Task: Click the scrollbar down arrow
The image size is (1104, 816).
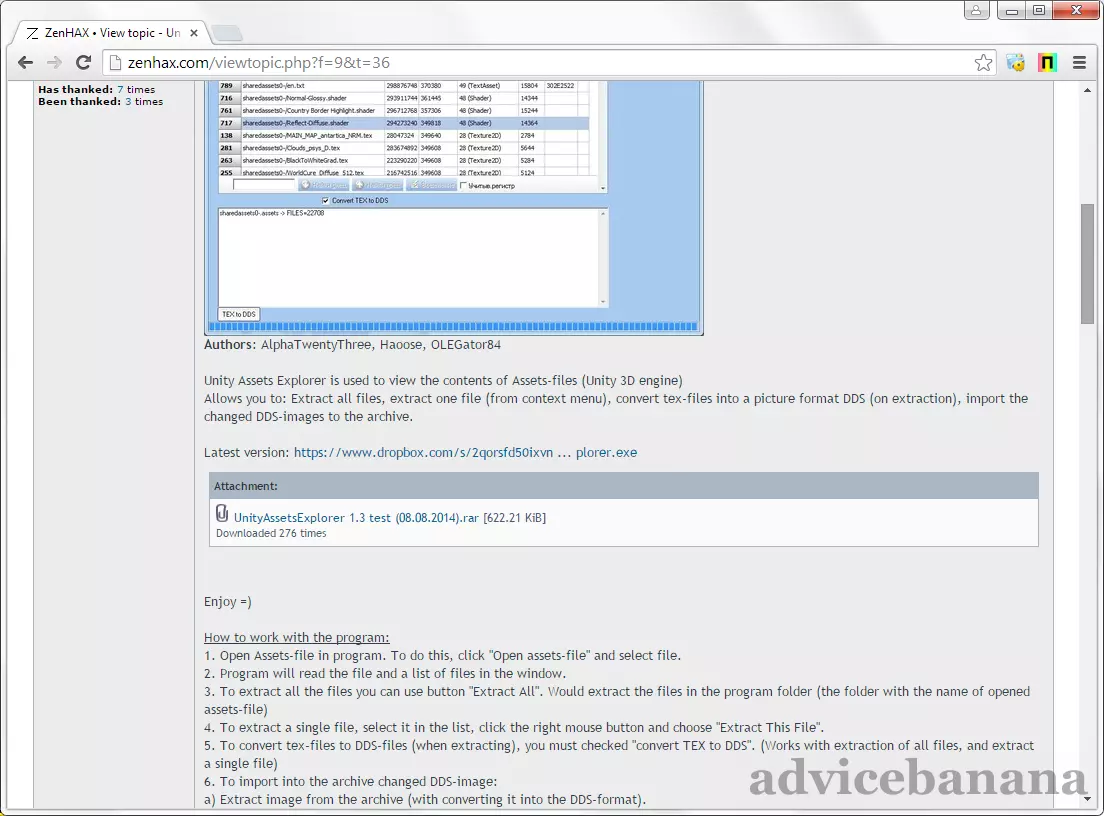Action: pyautogui.click(x=1087, y=798)
